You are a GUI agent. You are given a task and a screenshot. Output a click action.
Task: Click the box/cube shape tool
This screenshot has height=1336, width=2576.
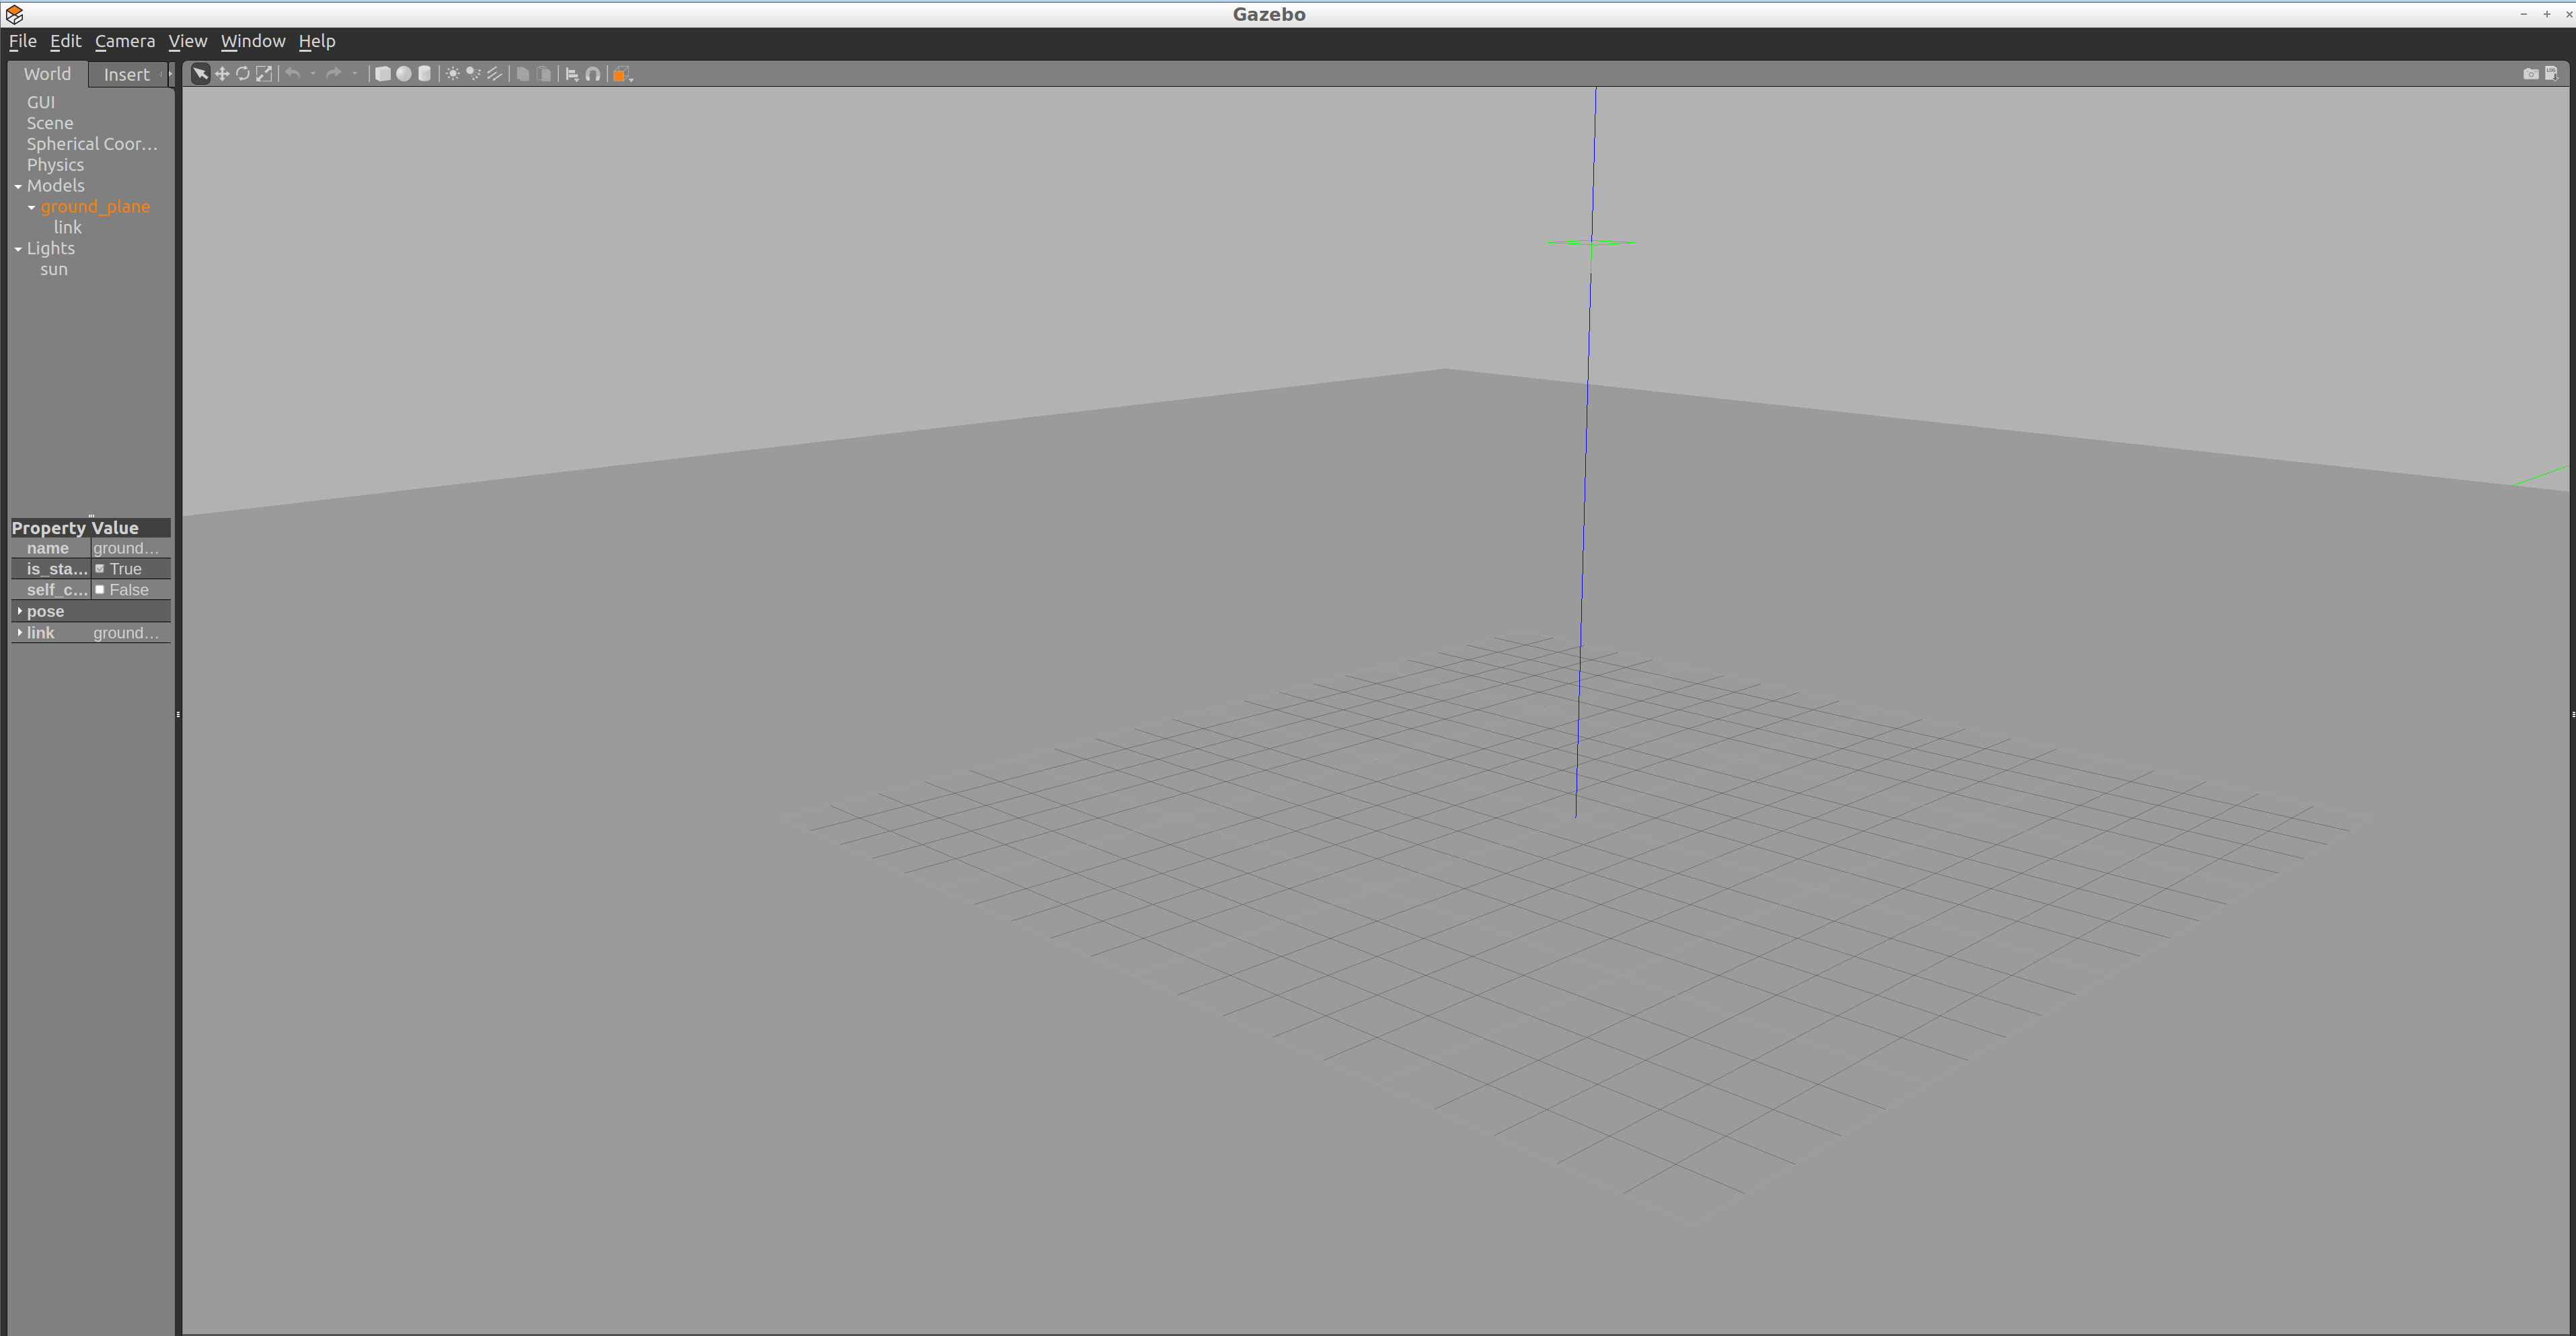(x=381, y=73)
